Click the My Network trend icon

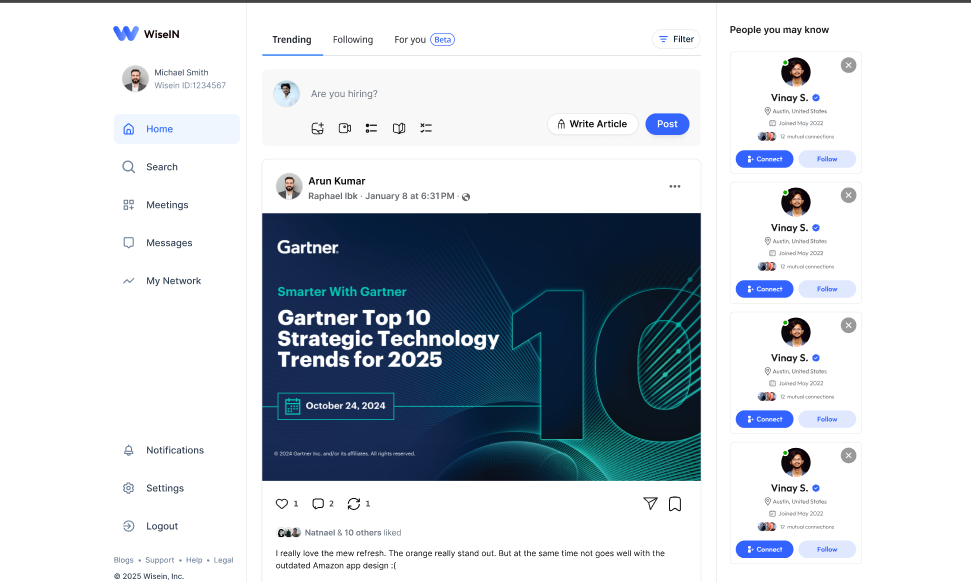[128, 280]
